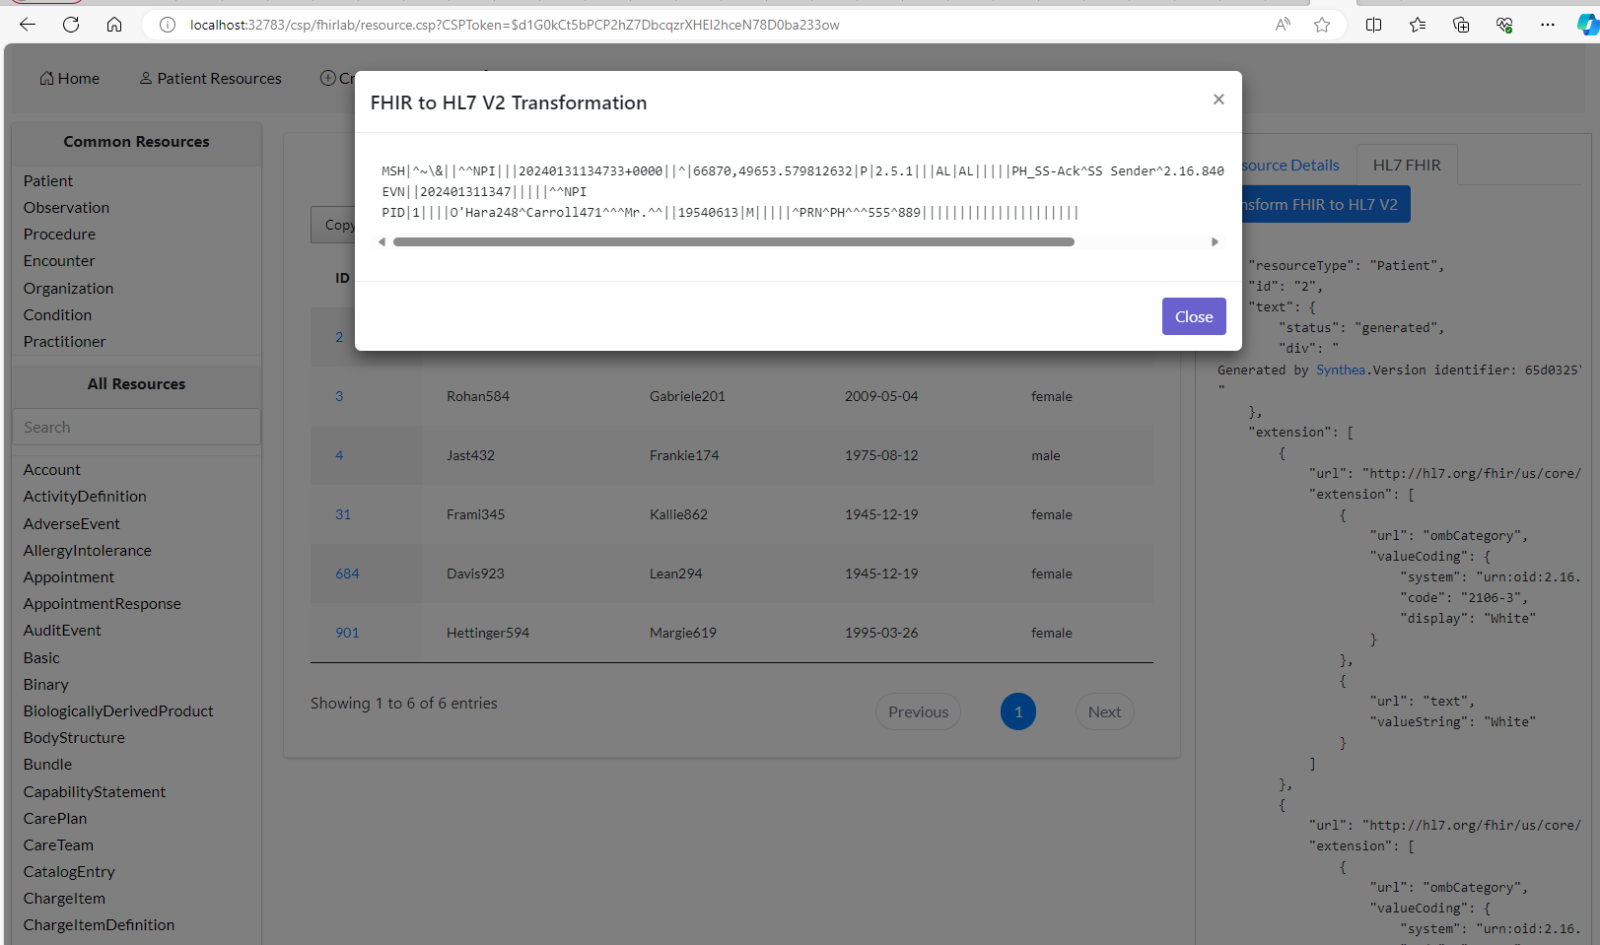Click the browser back arrow
The width and height of the screenshot is (1600, 945).
coord(27,25)
